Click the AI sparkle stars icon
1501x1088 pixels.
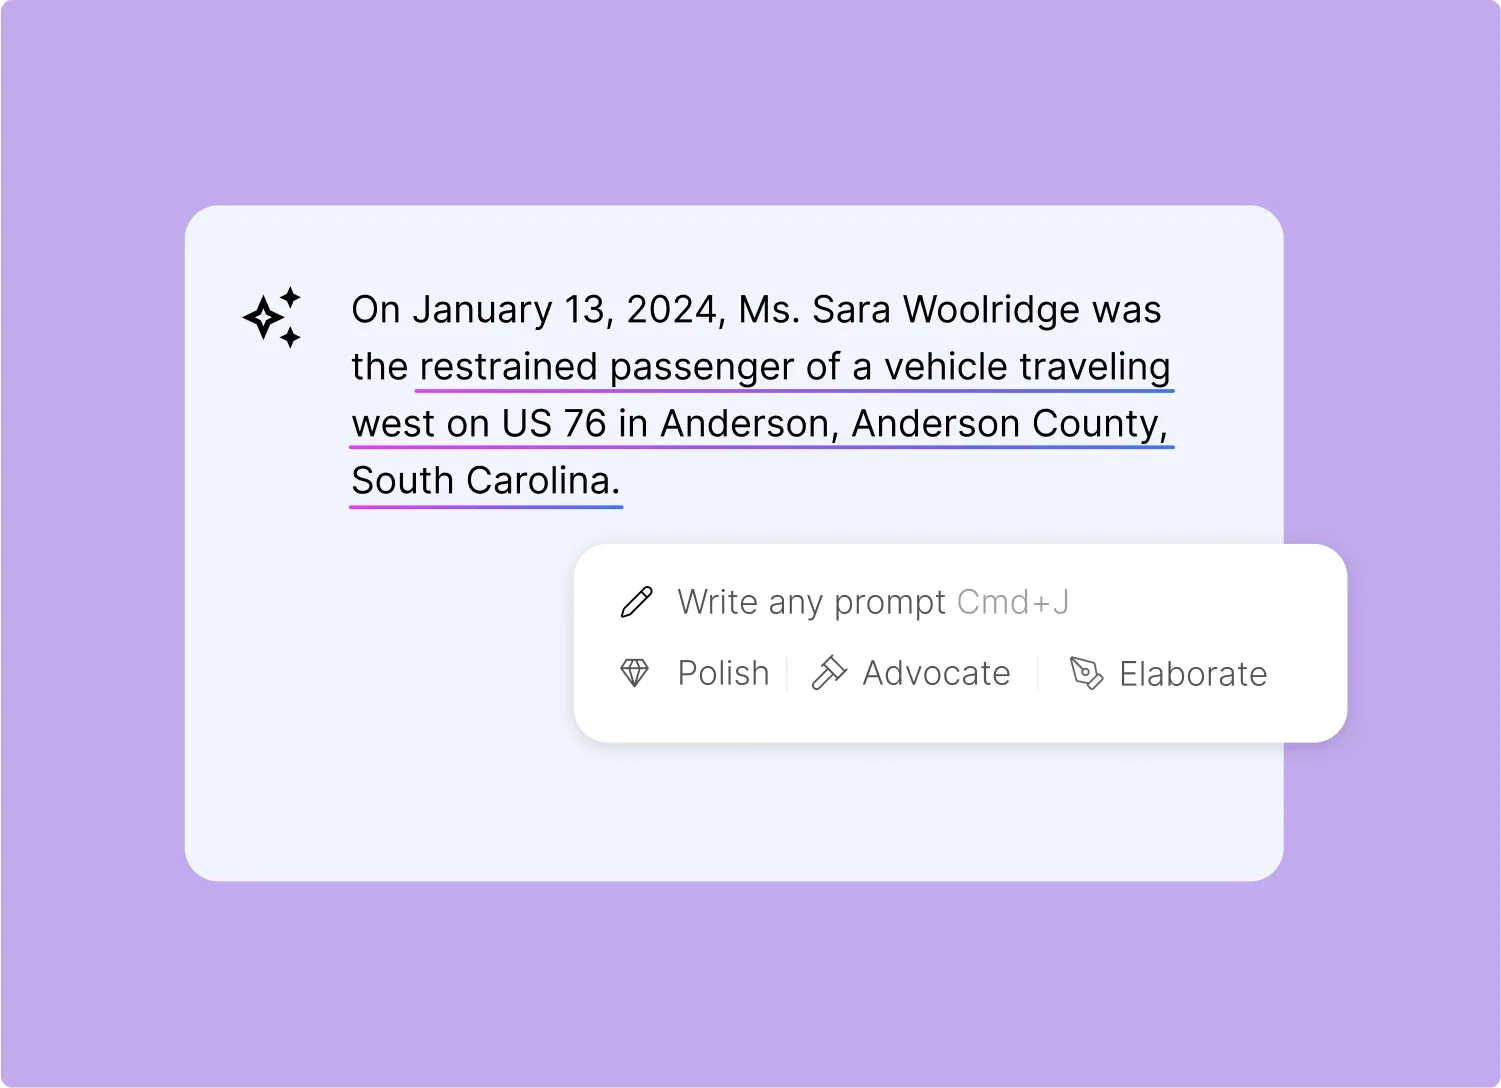272,317
